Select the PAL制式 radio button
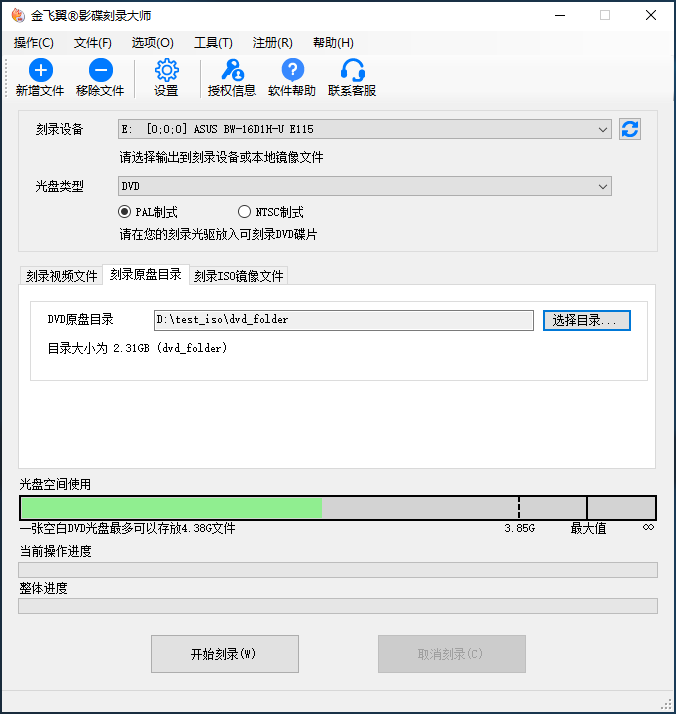This screenshot has width=676, height=714. 125,212
